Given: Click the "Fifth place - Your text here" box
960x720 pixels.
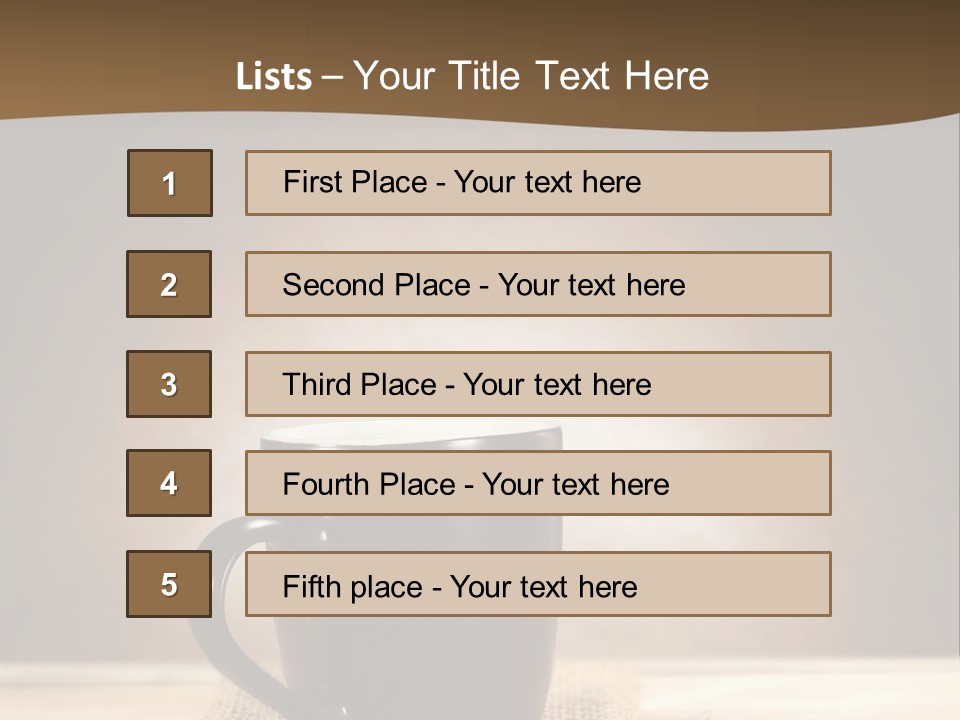Looking at the screenshot, I should pos(538,584).
